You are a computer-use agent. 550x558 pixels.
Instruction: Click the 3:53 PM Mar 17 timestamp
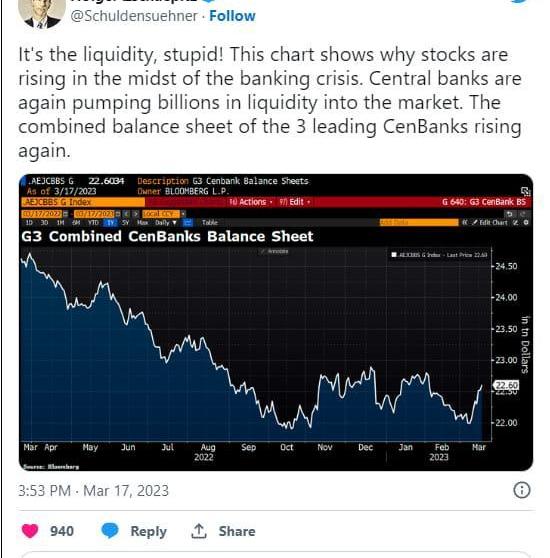93,491
